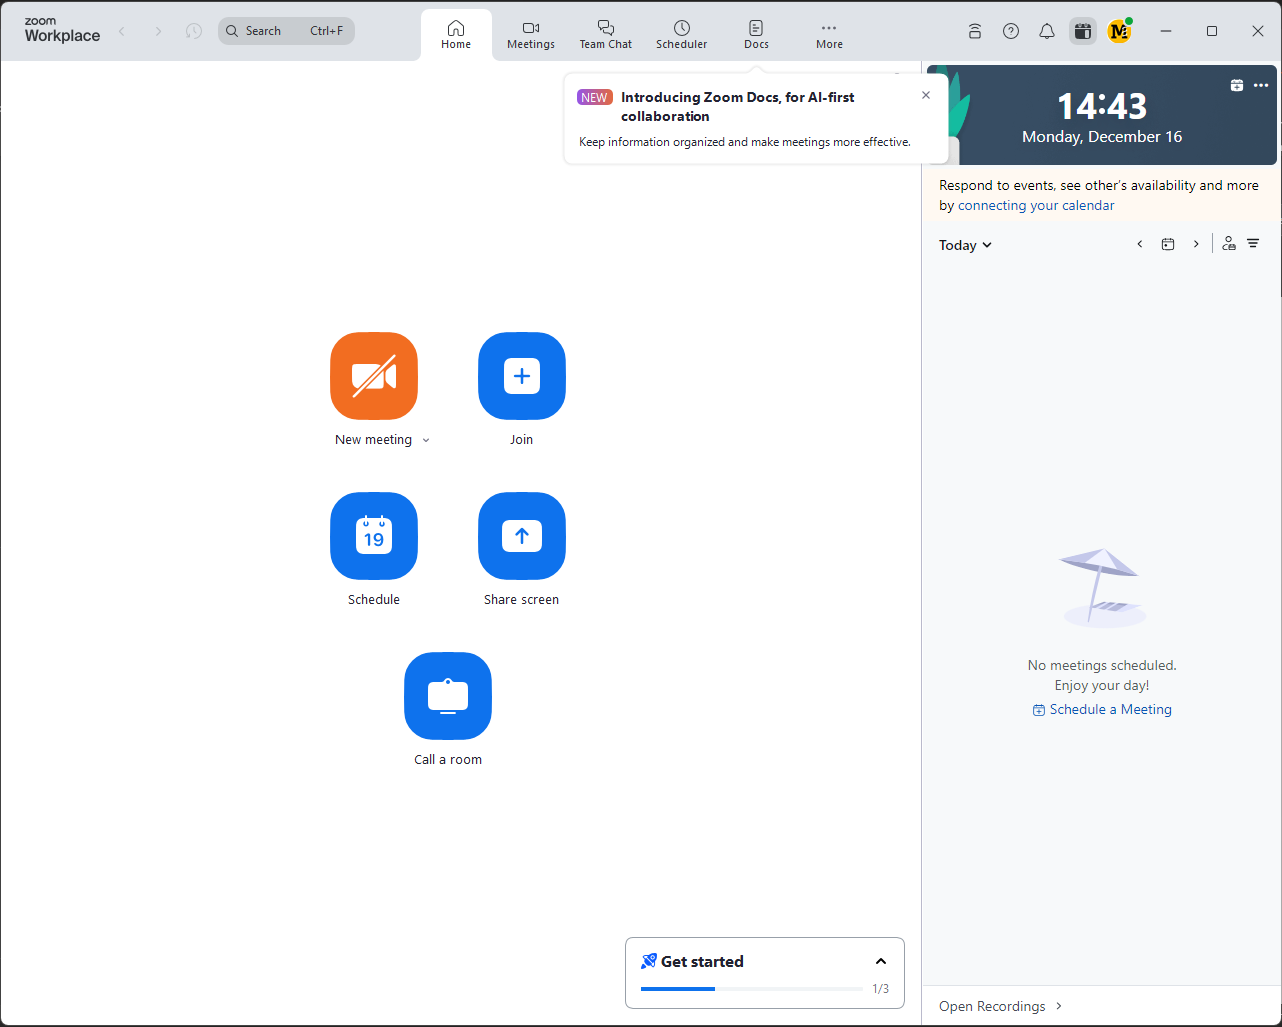Click the "No meetings scheduled." text
This screenshot has width=1282, height=1027.
click(x=1102, y=665)
